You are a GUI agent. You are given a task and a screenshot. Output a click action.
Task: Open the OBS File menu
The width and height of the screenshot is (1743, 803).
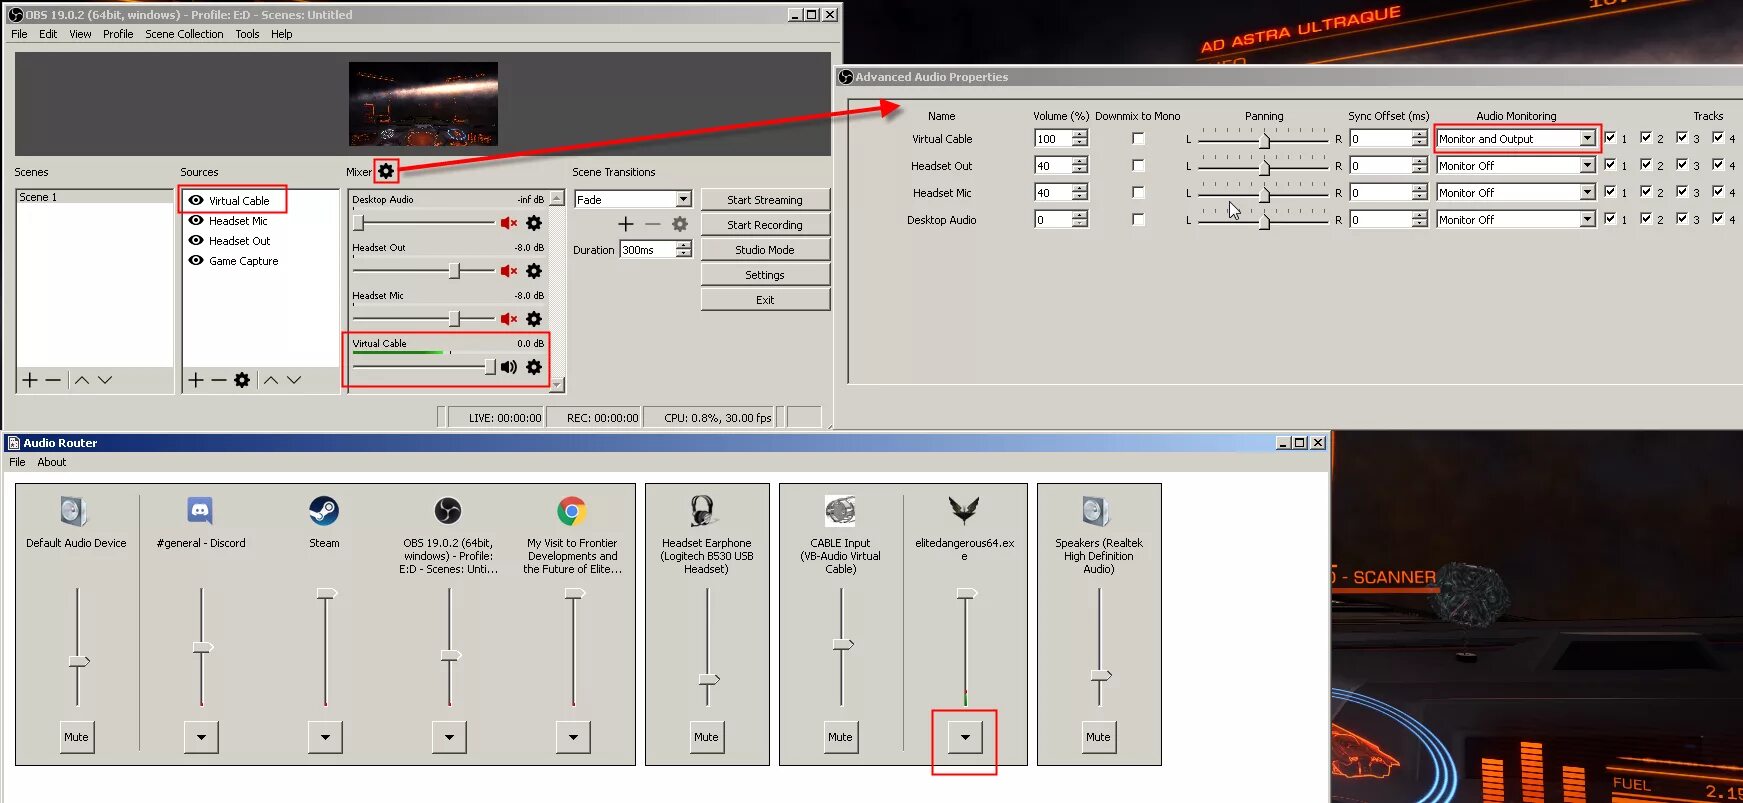click(19, 34)
